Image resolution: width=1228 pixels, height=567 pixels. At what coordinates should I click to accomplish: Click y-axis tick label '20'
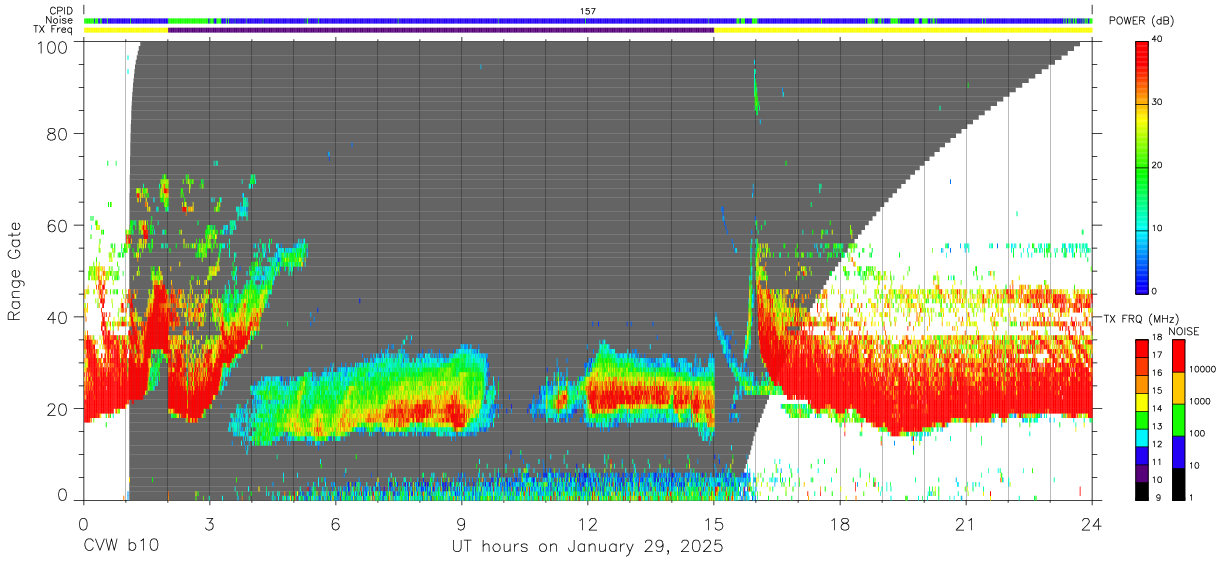pyautogui.click(x=57, y=409)
